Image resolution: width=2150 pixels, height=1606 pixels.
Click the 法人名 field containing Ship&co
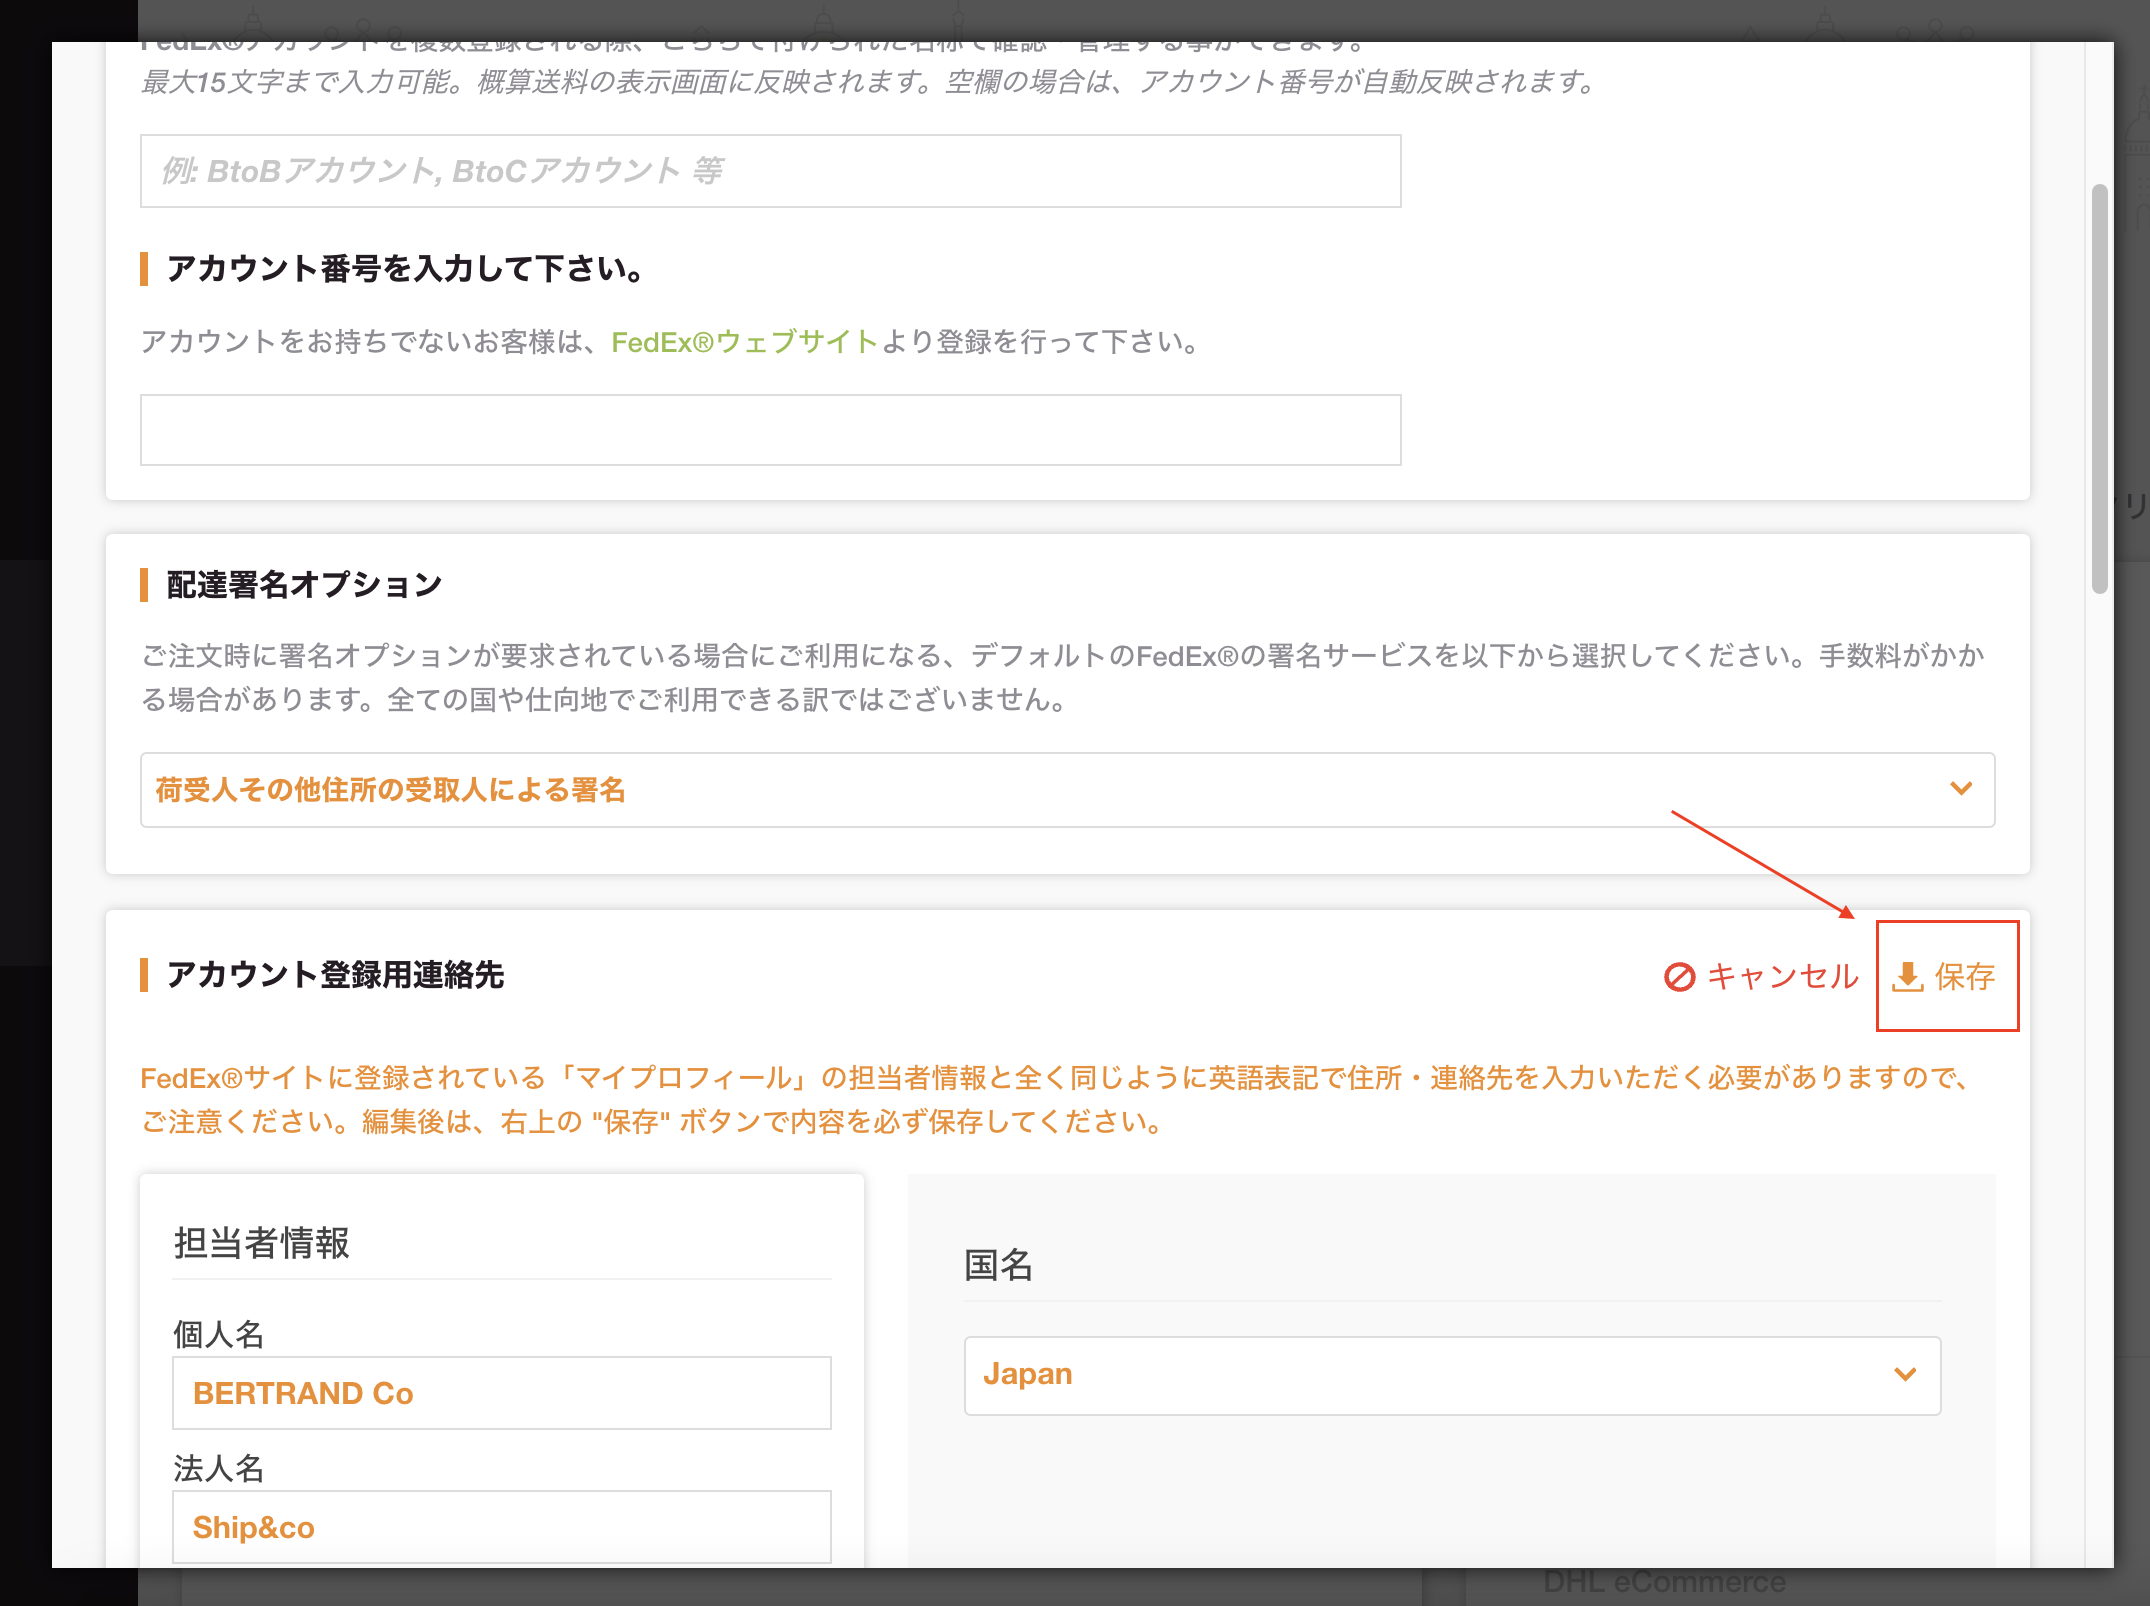[x=501, y=1527]
